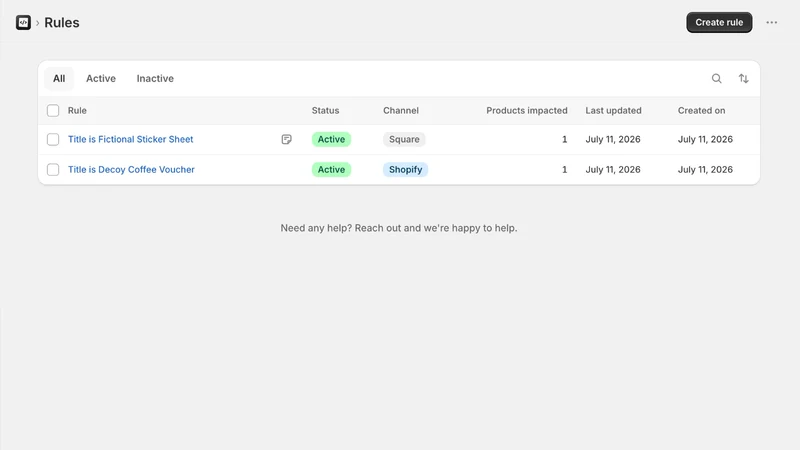This screenshot has height=450, width=800.
Task: Click the Create rule button
Action: click(719, 22)
